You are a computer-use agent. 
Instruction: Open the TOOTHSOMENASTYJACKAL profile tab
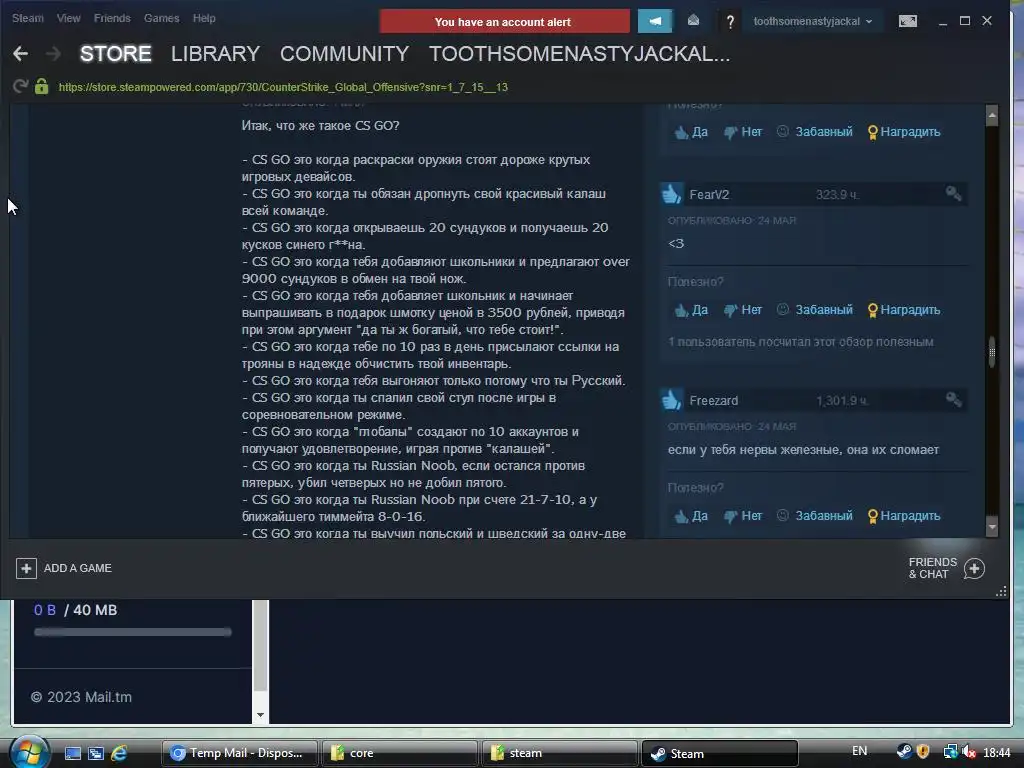tap(579, 54)
